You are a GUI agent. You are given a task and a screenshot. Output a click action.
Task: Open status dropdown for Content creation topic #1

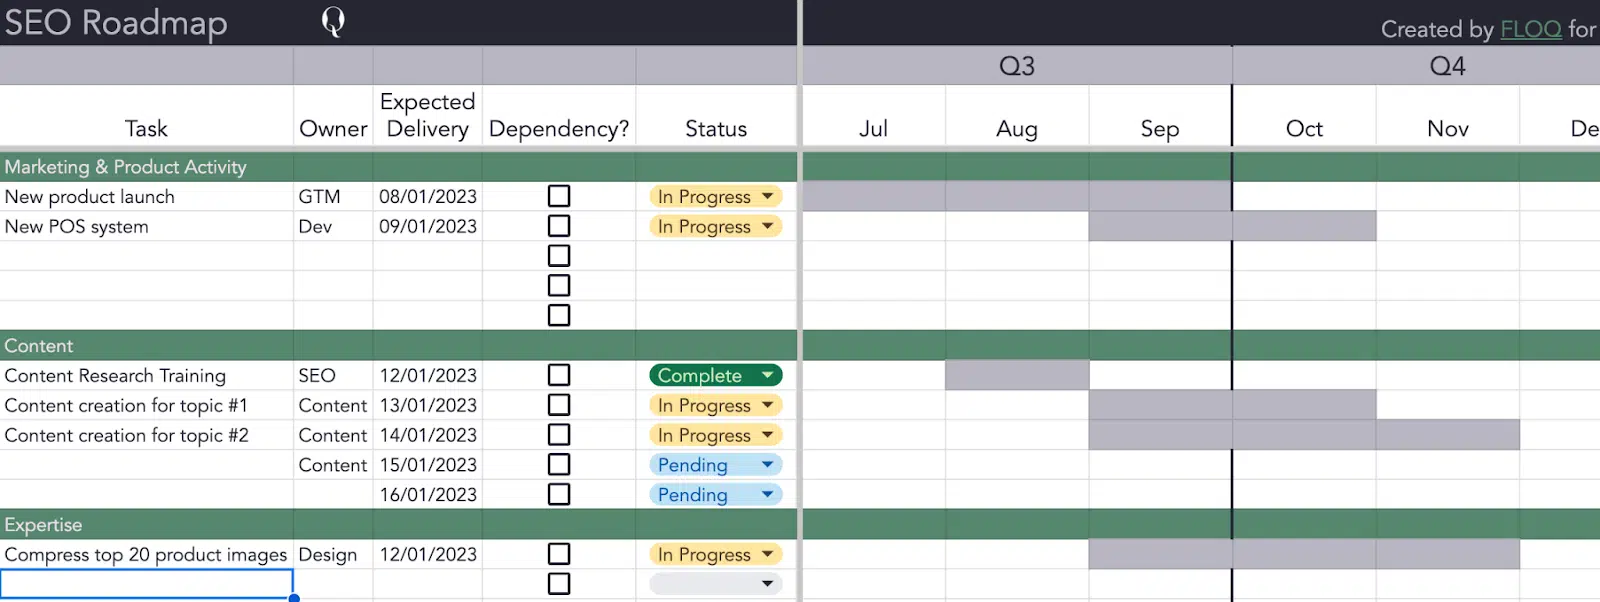(767, 405)
